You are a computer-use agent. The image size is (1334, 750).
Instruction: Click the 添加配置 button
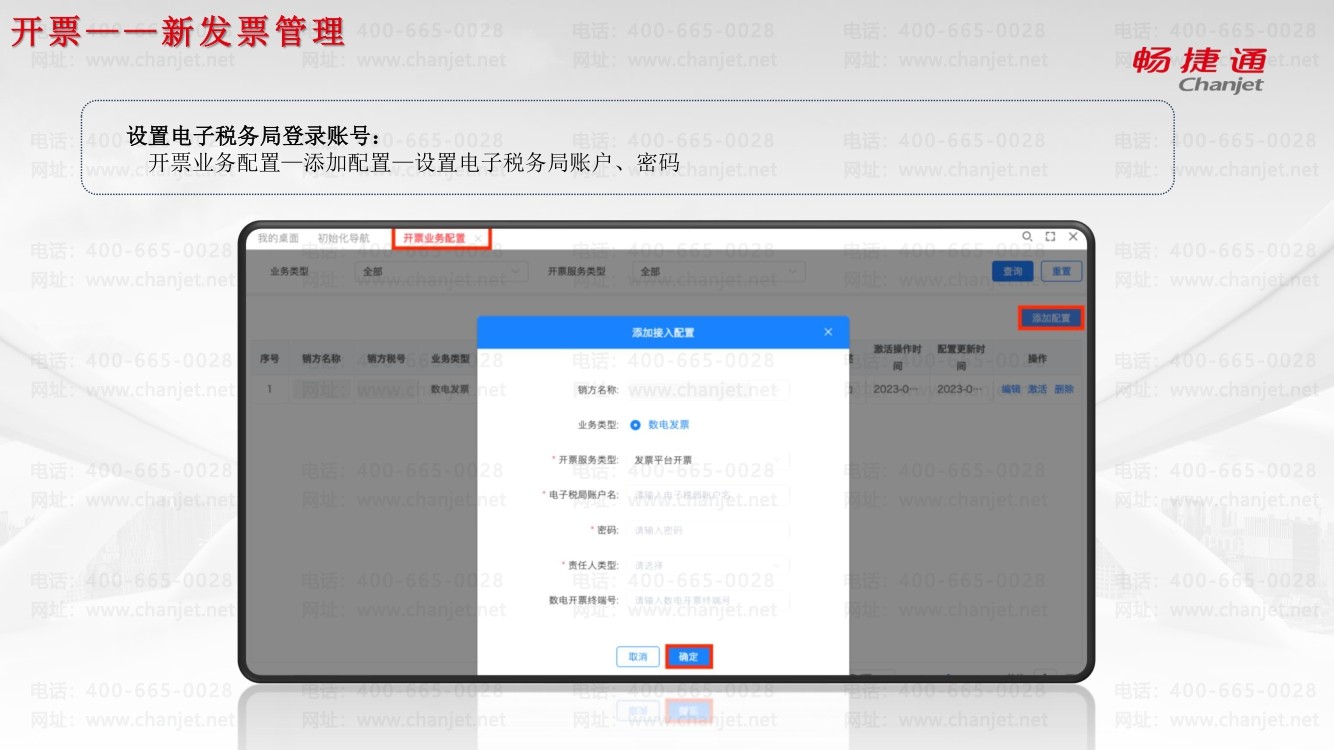point(1051,318)
